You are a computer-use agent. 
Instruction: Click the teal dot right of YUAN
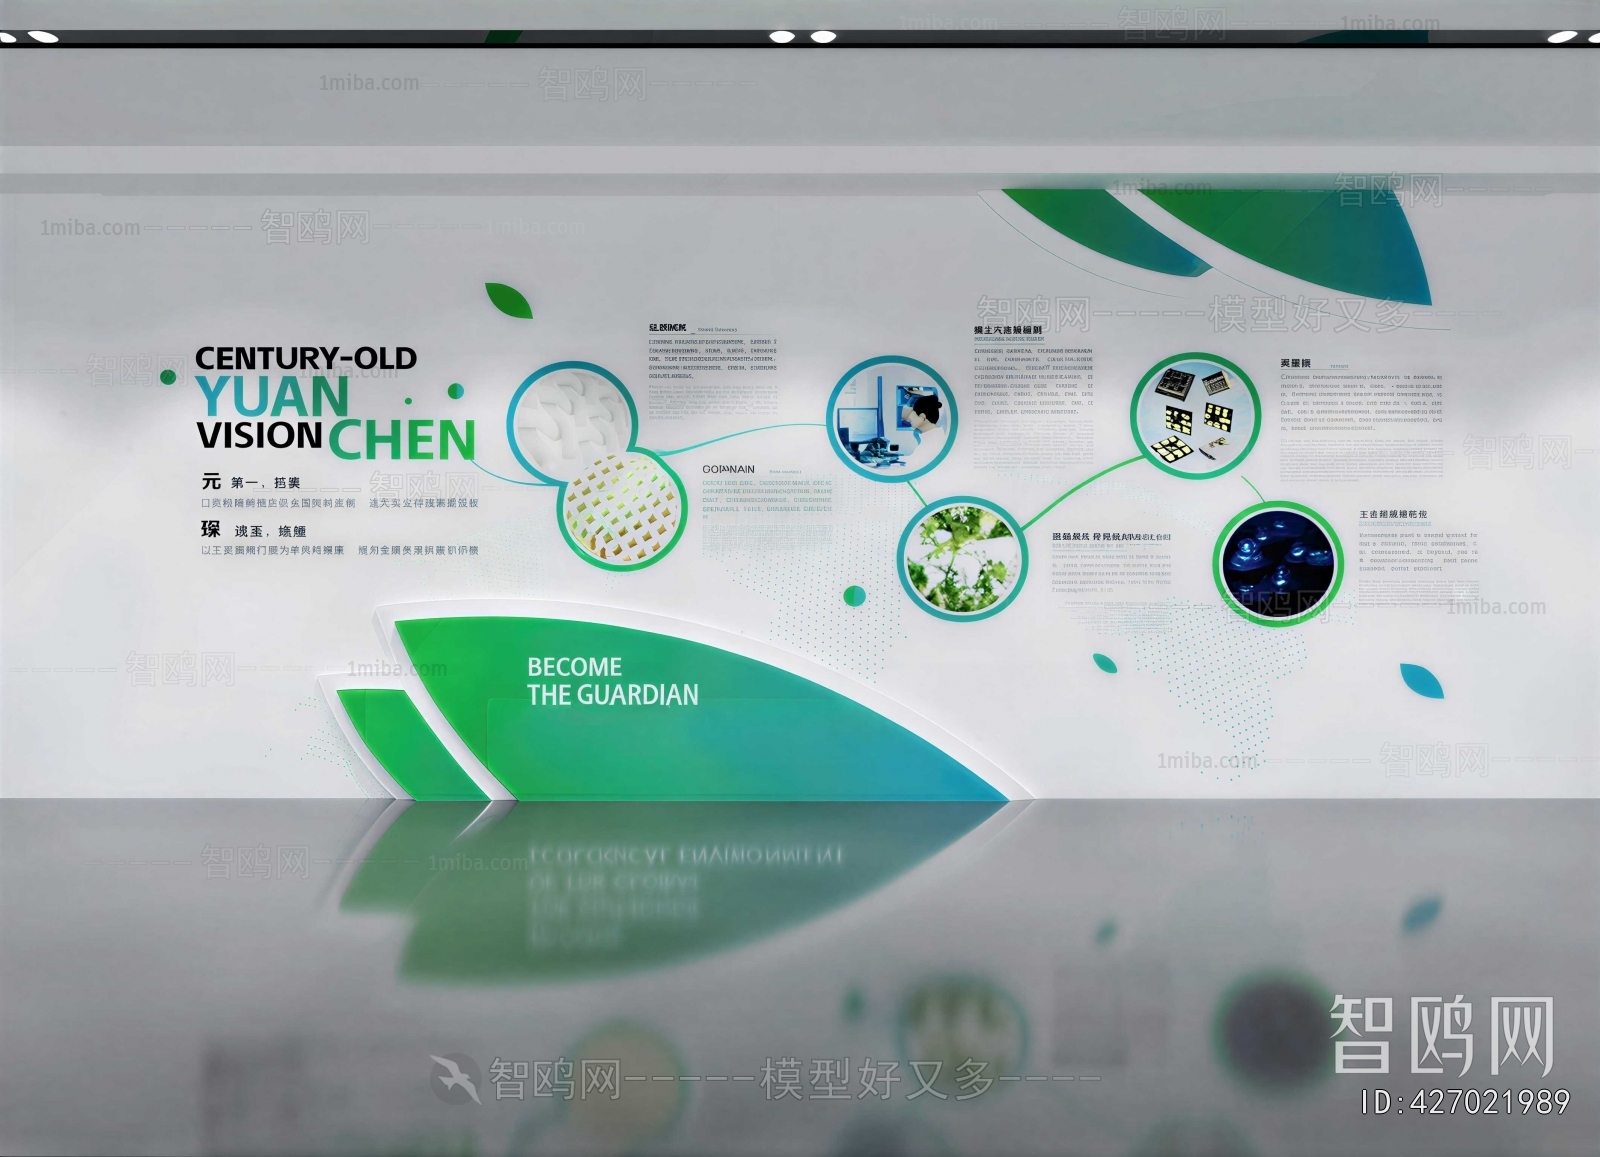pos(456,391)
